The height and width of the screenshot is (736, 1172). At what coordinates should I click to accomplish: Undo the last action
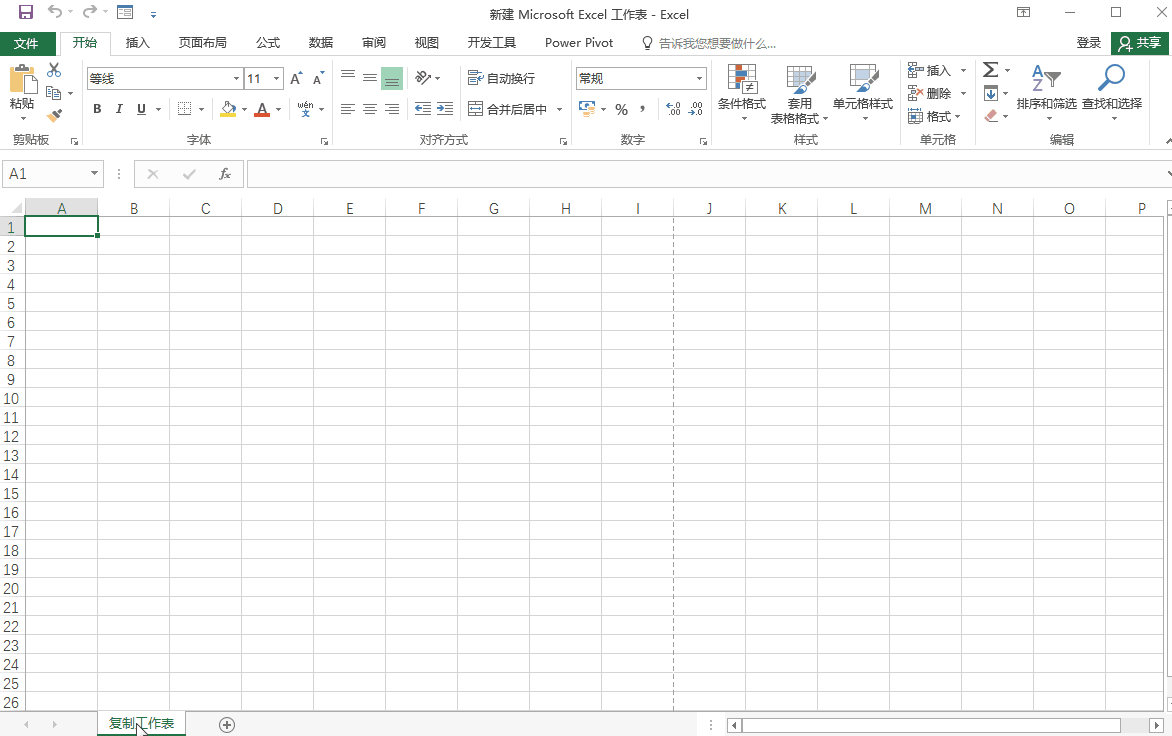pyautogui.click(x=55, y=11)
